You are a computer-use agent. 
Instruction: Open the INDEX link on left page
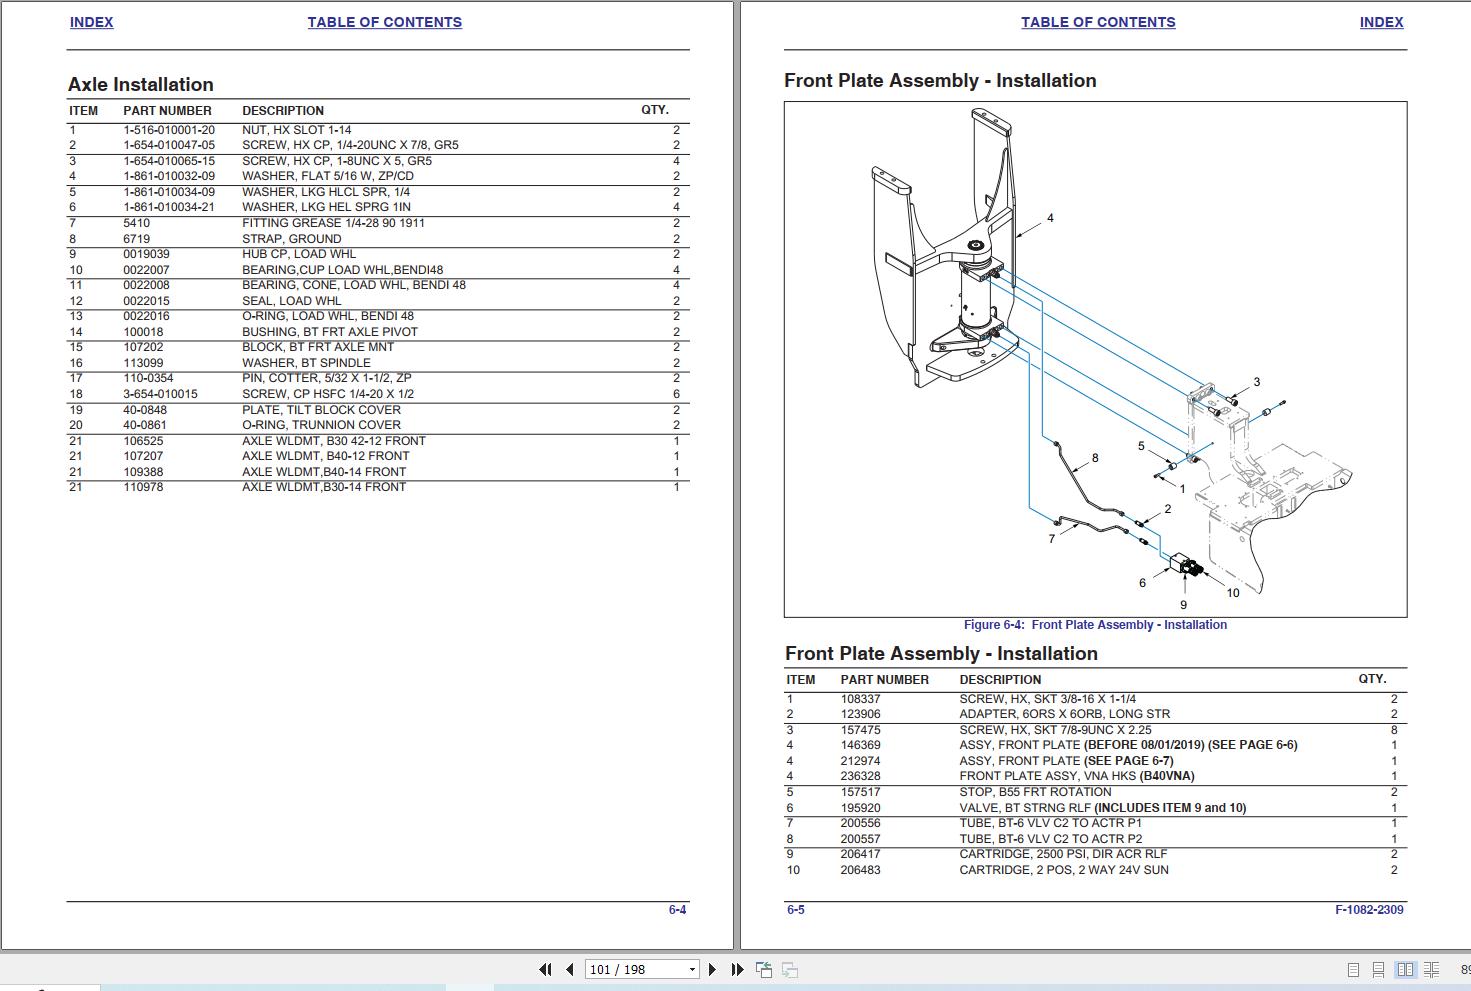coord(91,22)
